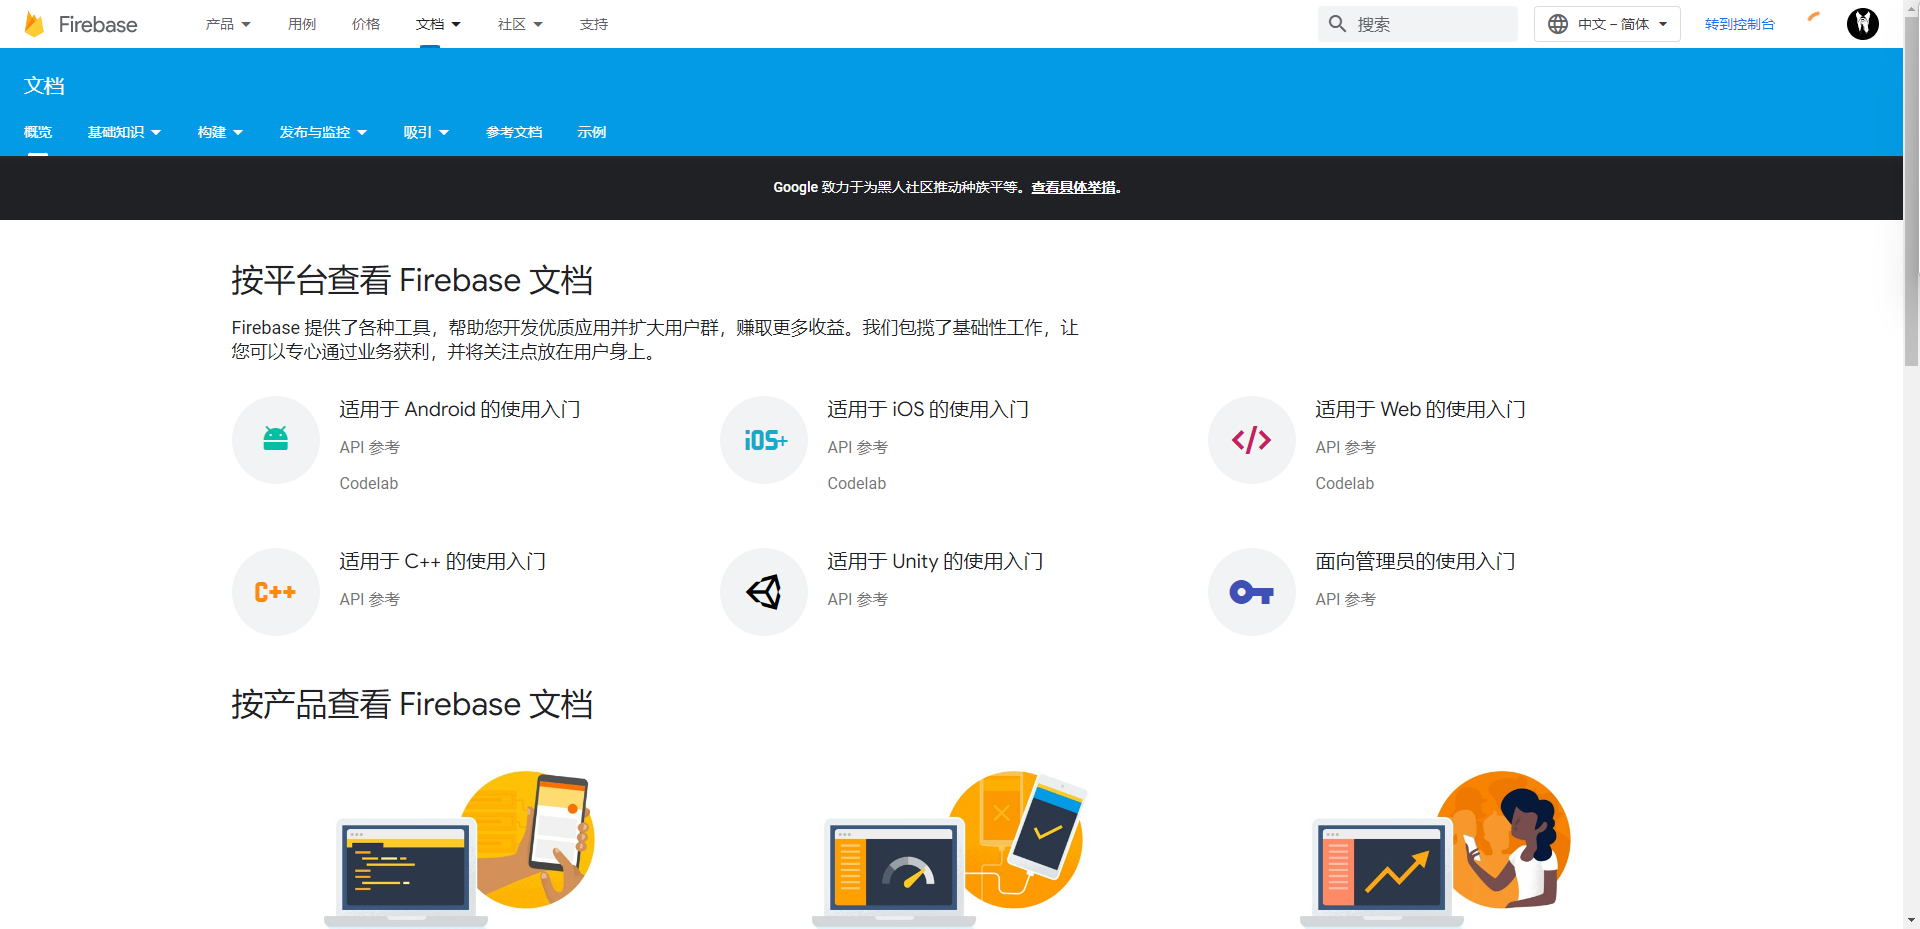Image resolution: width=1920 pixels, height=929 pixels.
Task: Click API 参考 under Android
Action: coord(370,447)
